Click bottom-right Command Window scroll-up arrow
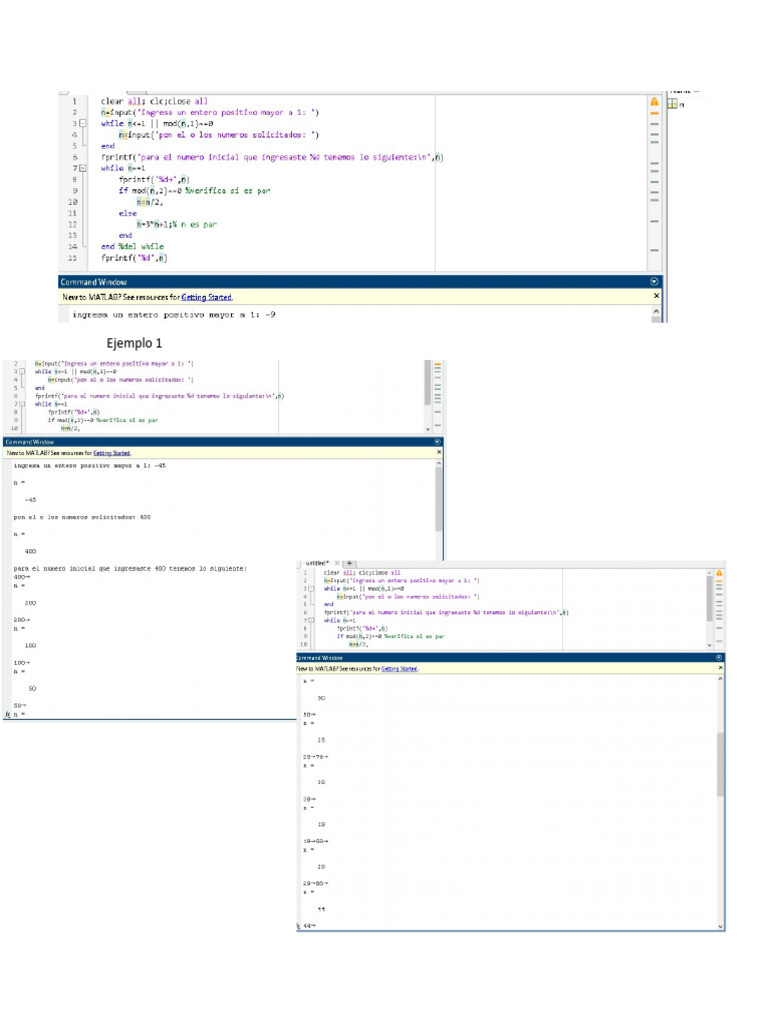The width and height of the screenshot is (768, 1024). tap(720, 679)
